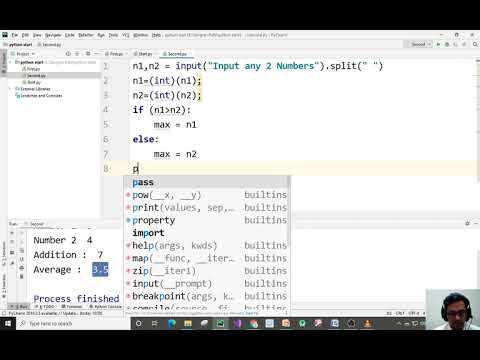Run the Second configuration with green play icon
The height and width of the screenshot is (360, 480).
439,44
